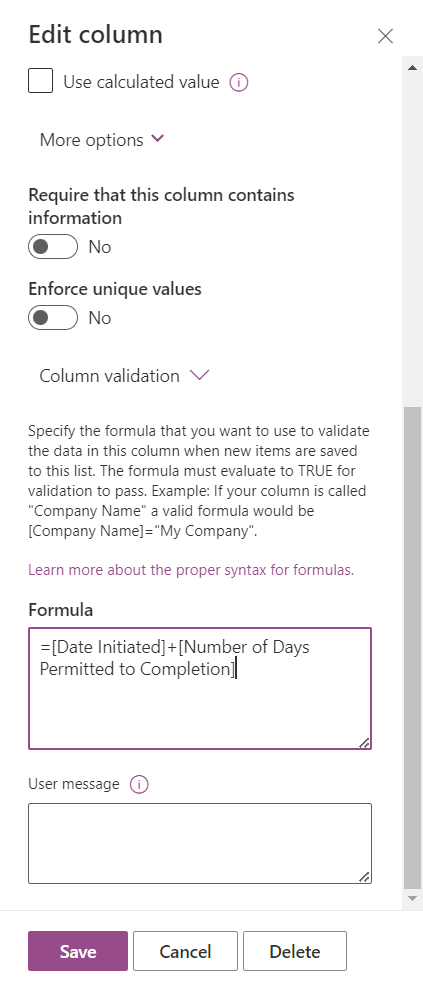Click inside the User message text box
Image resolution: width=423 pixels, height=986 pixels.
(x=200, y=843)
